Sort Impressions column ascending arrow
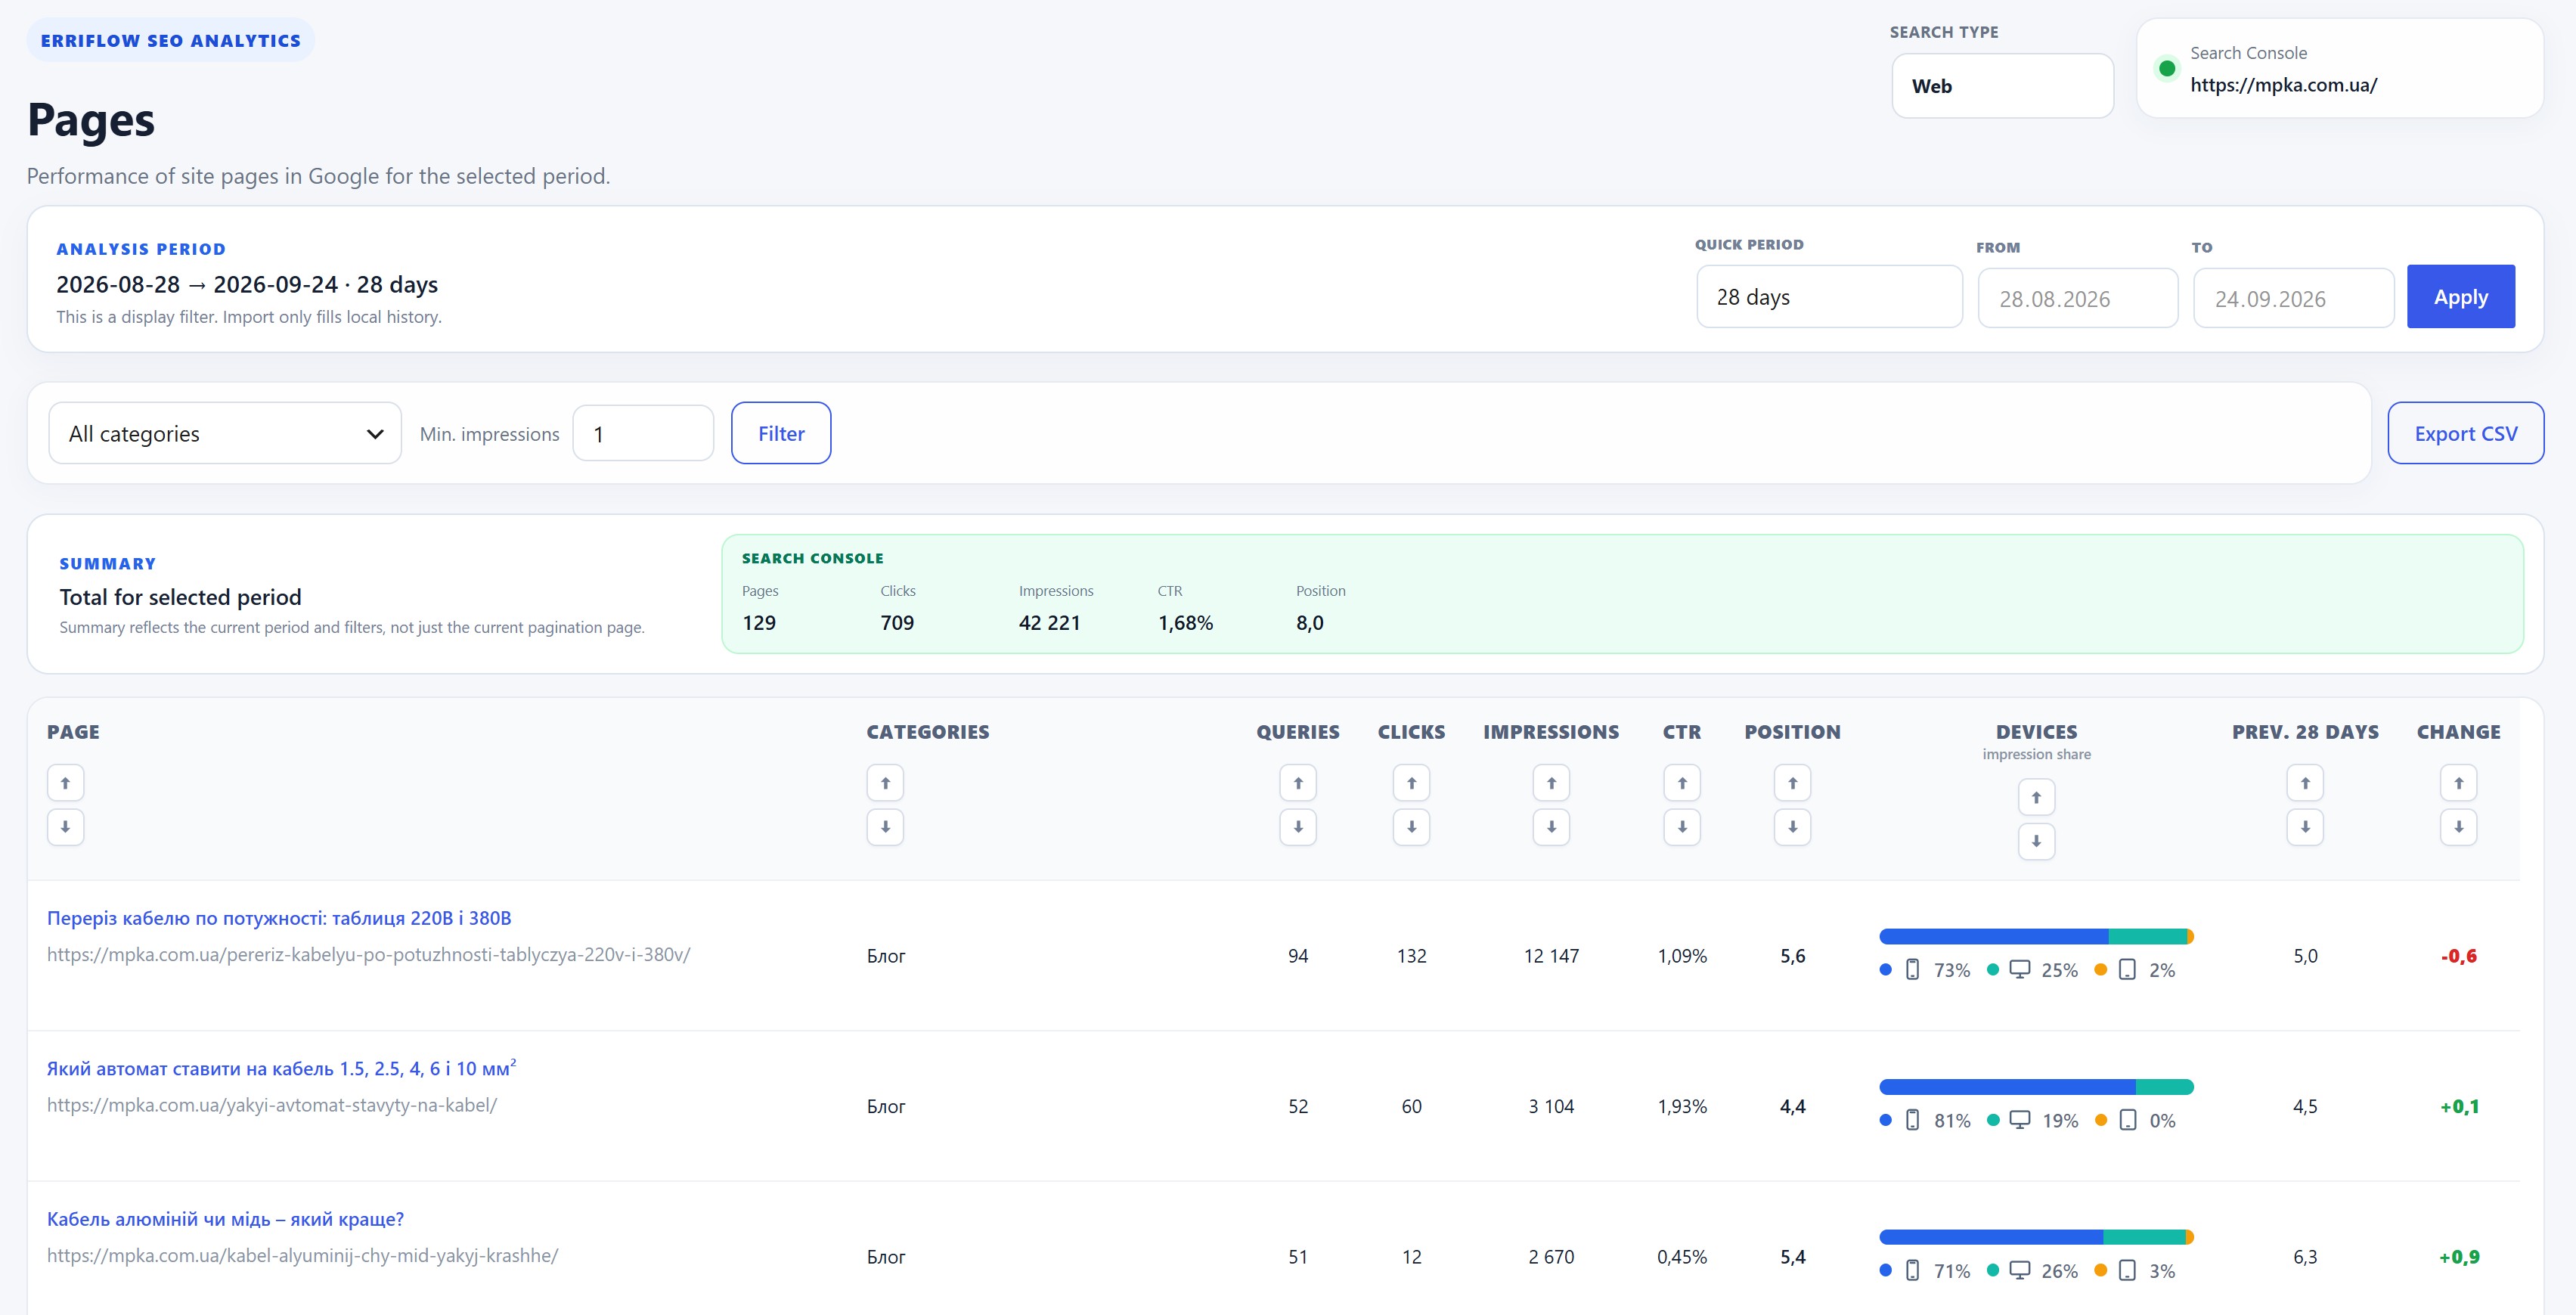Screen dimensions: 2576x1315 pyautogui.click(x=1551, y=783)
